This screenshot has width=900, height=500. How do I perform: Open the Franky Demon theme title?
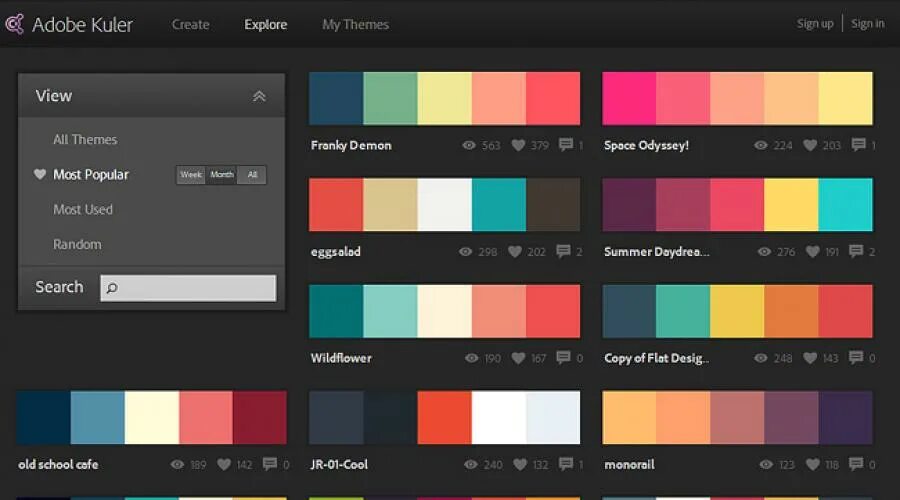point(351,145)
